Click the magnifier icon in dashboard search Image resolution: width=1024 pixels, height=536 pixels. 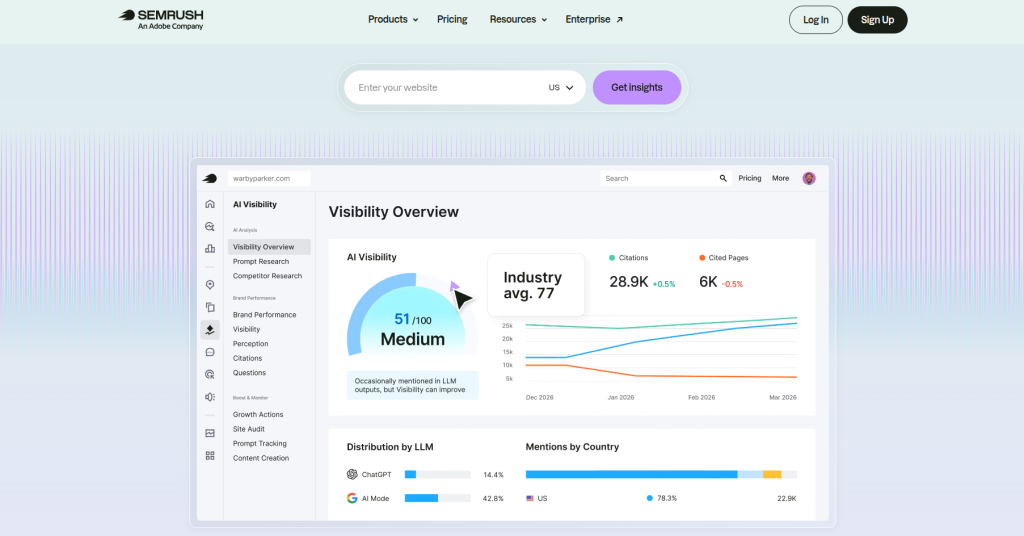pos(723,178)
